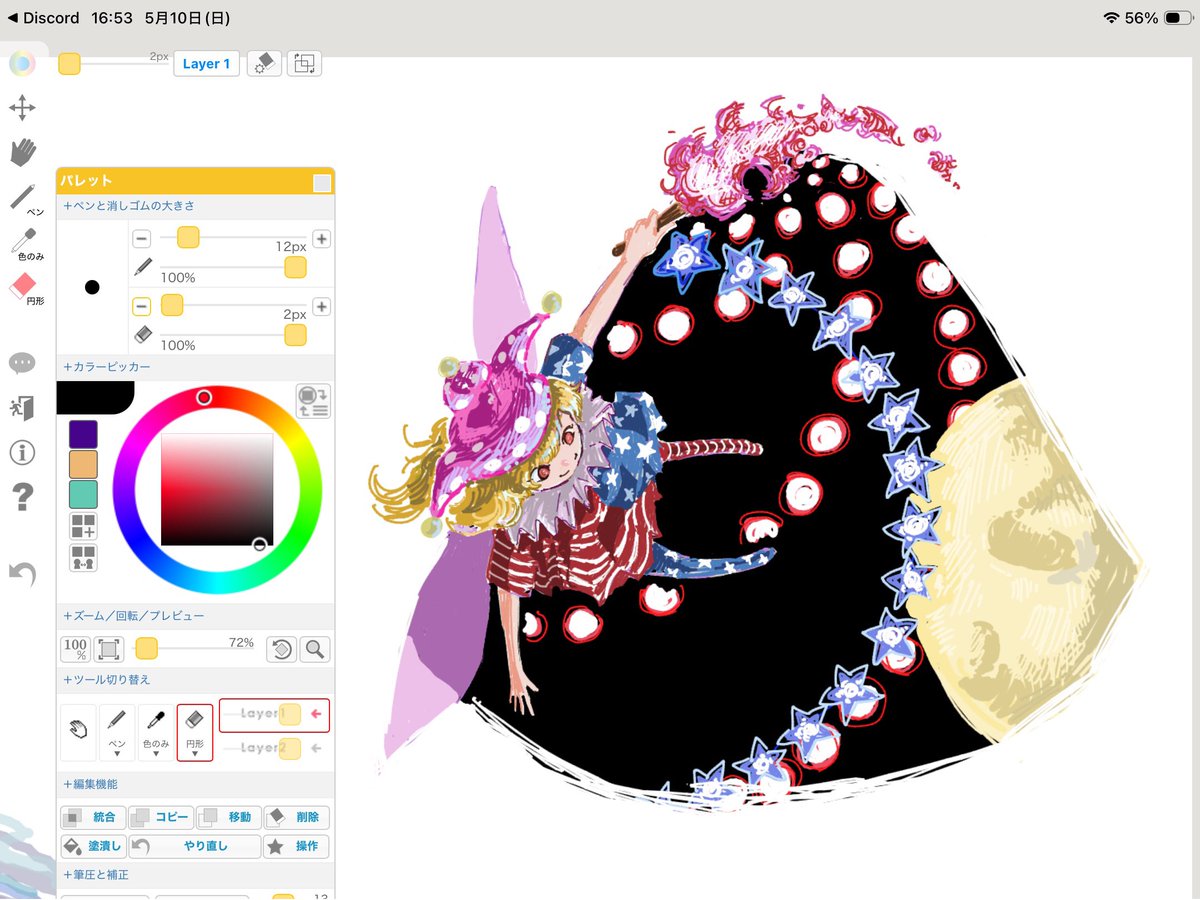The image size is (1200, 900).
Task: Select the ペン pen tool in left sidebar
Action: click(25, 199)
